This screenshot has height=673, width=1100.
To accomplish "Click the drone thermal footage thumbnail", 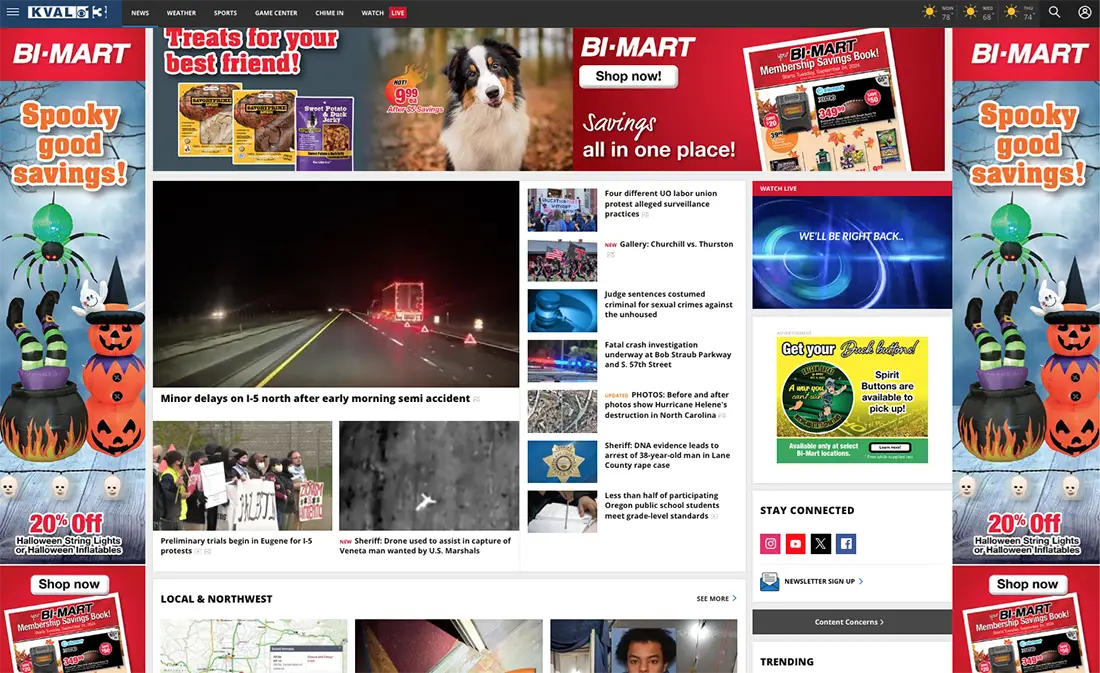I will (429, 475).
